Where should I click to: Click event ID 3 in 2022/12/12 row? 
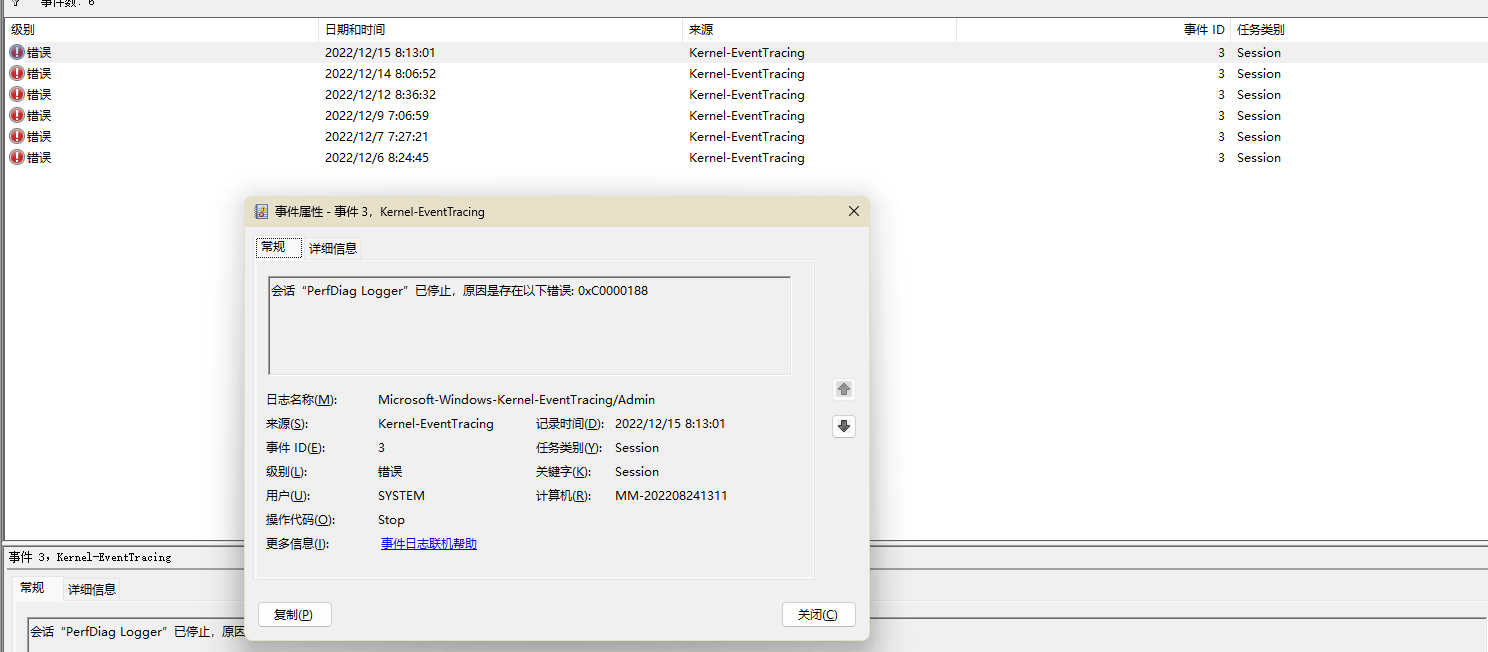click(1221, 94)
